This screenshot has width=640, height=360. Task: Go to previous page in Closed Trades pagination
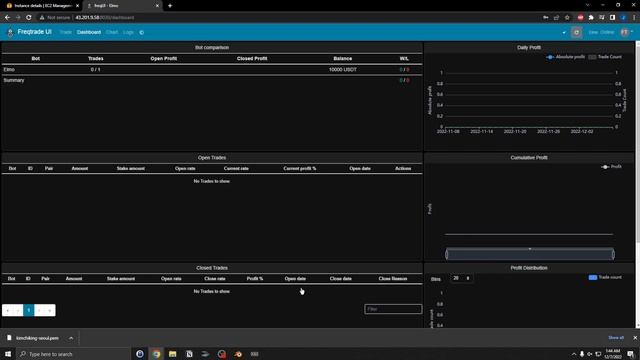(18, 310)
